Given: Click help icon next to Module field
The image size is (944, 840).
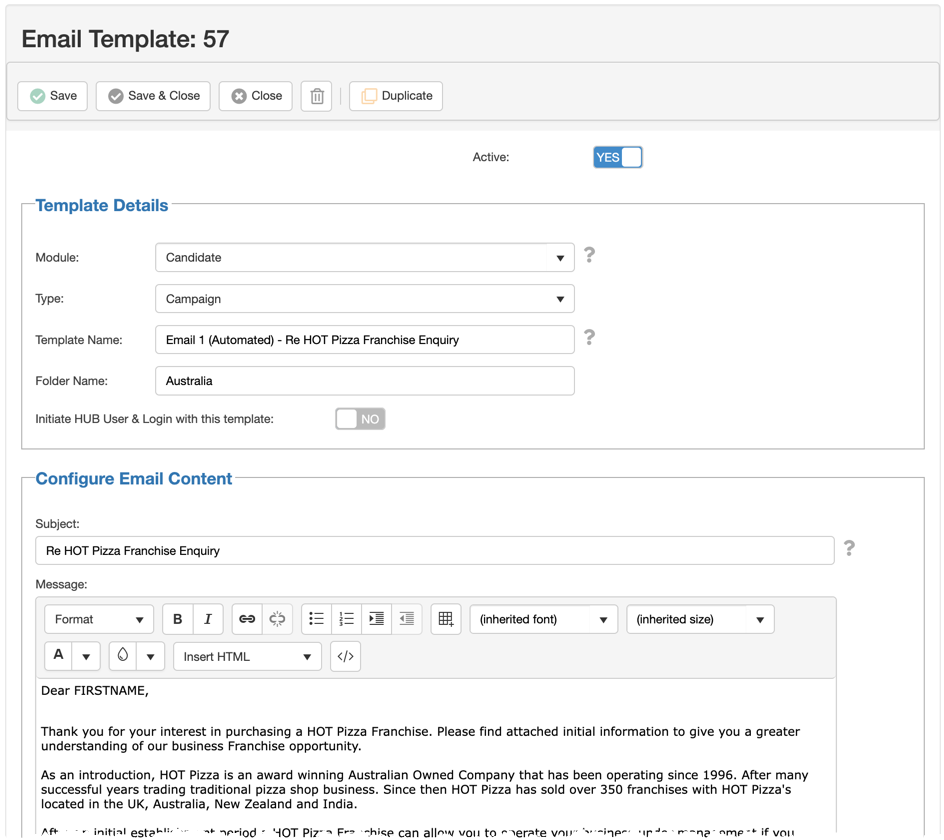Looking at the screenshot, I should tap(589, 255).
